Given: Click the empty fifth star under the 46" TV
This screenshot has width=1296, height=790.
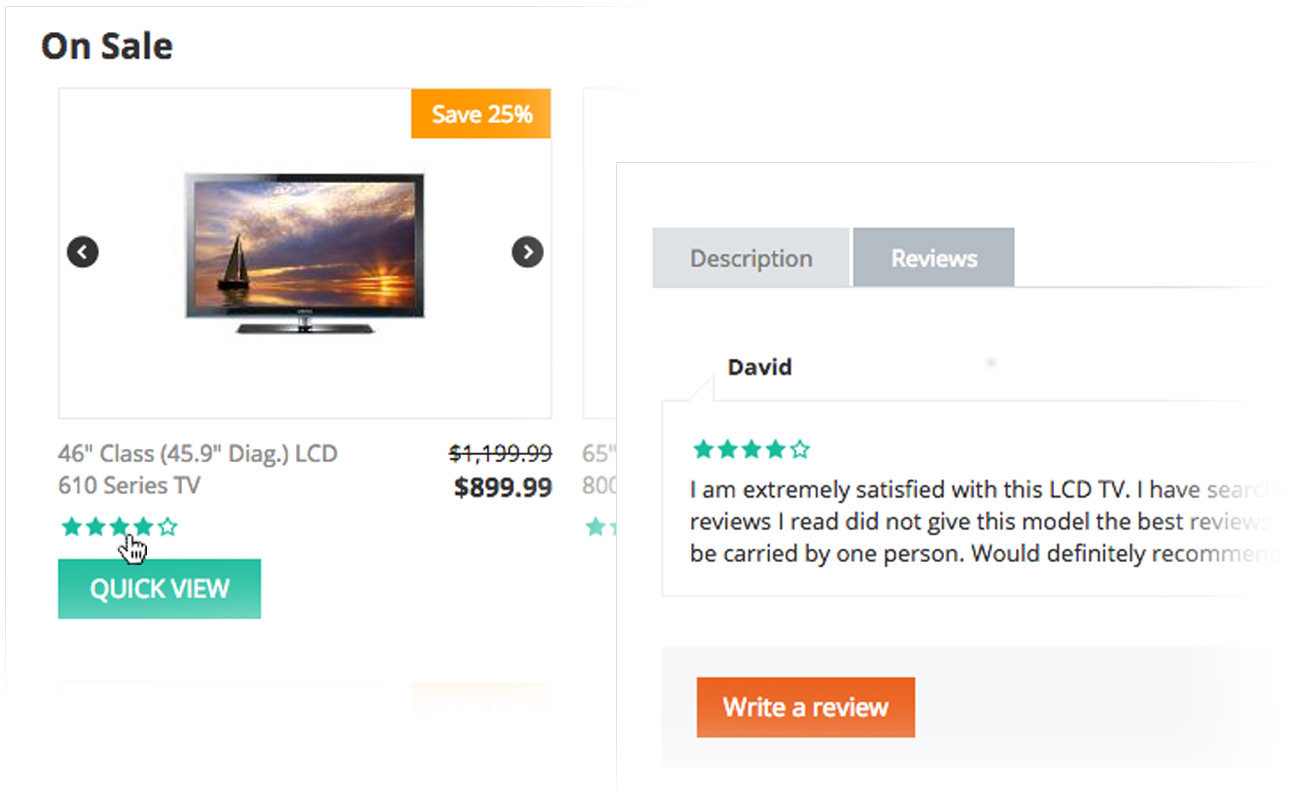Looking at the screenshot, I should [168, 527].
